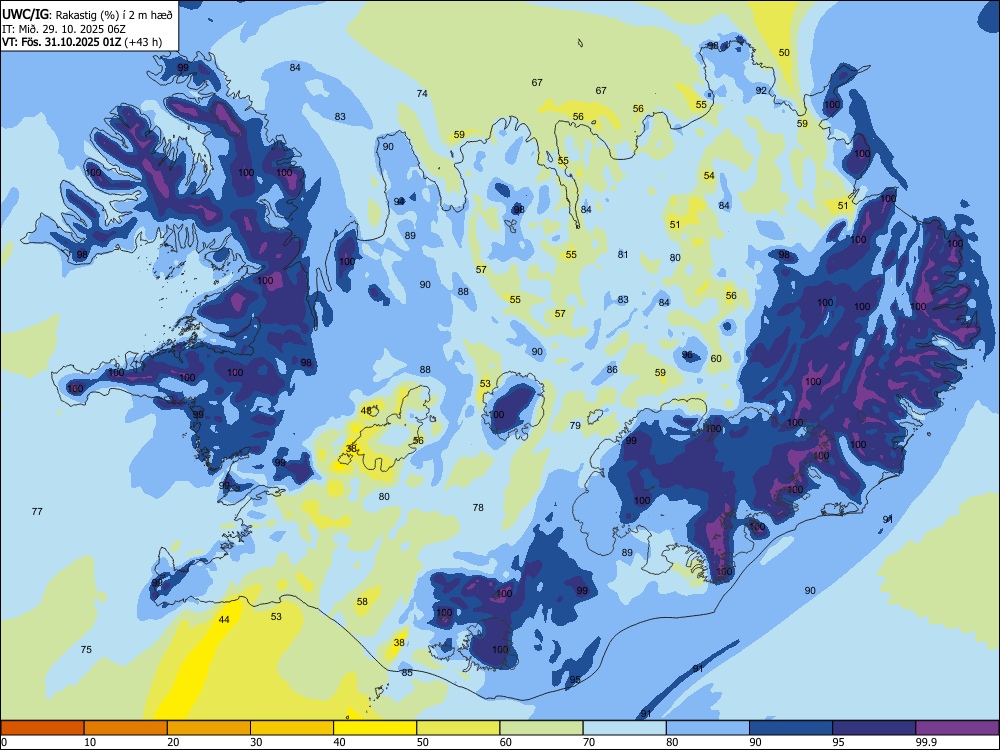This screenshot has width=1000, height=750.
Task: Click the humidity value '44' in the yellow band
Action: [x=224, y=620]
